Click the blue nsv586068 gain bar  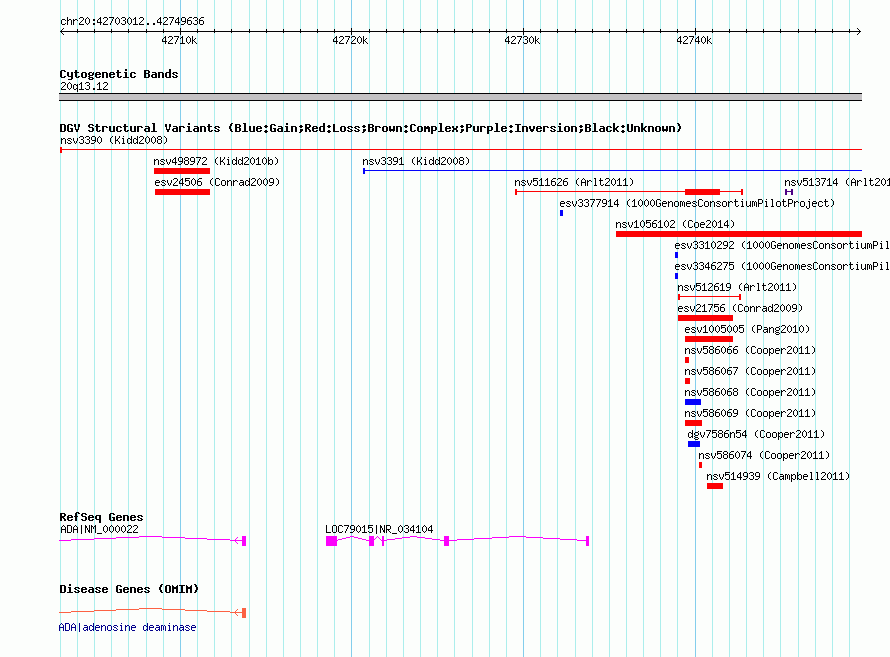(693, 402)
